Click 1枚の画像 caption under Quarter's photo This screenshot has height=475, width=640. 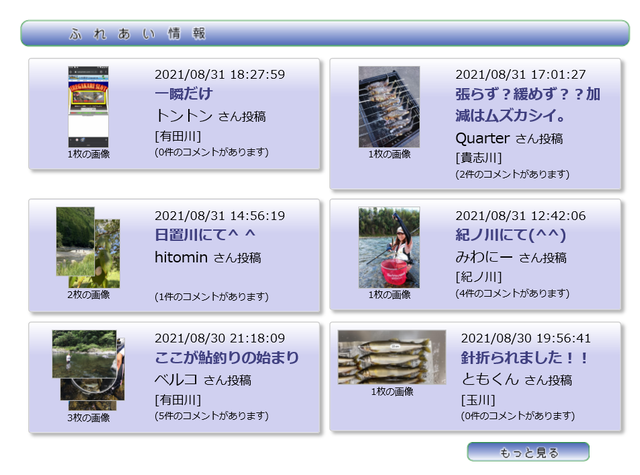click(x=389, y=154)
